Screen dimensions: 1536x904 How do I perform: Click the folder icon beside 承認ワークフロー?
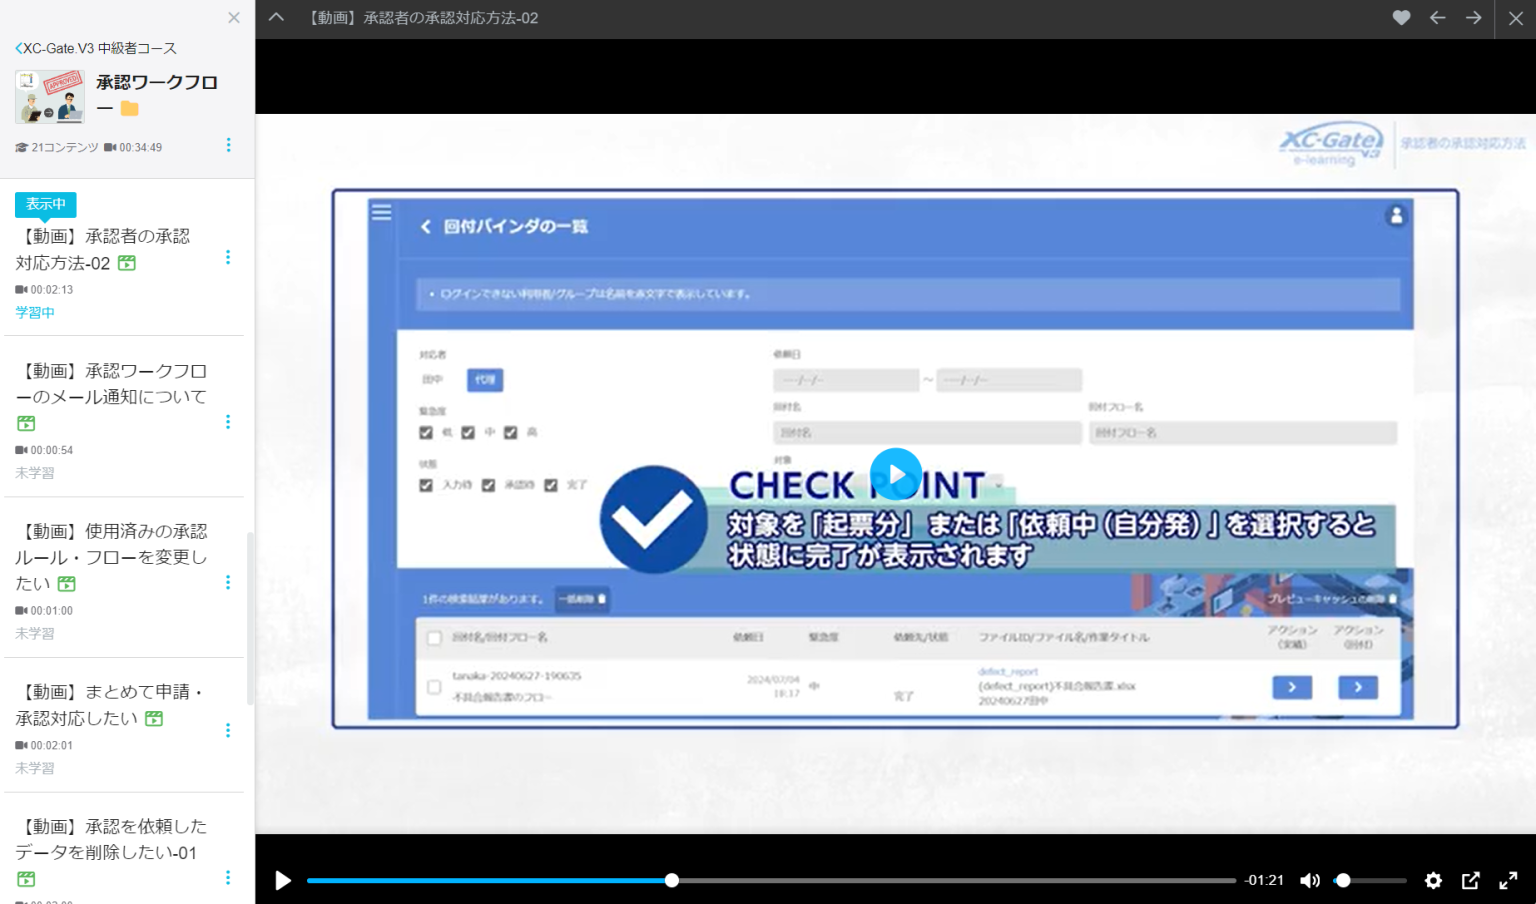129,108
